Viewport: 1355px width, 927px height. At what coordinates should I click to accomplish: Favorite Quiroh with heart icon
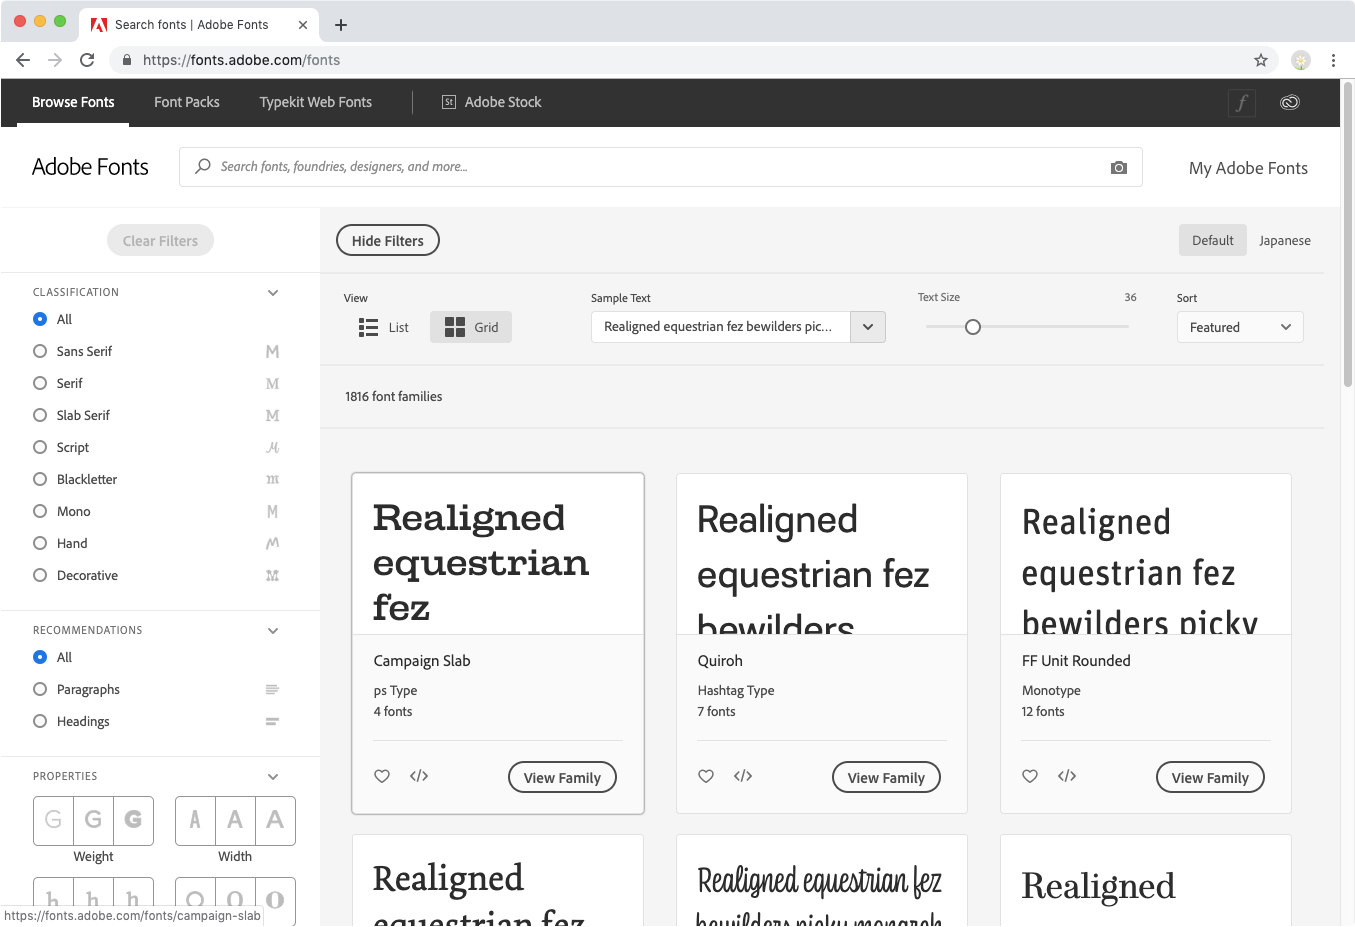pyautogui.click(x=706, y=776)
